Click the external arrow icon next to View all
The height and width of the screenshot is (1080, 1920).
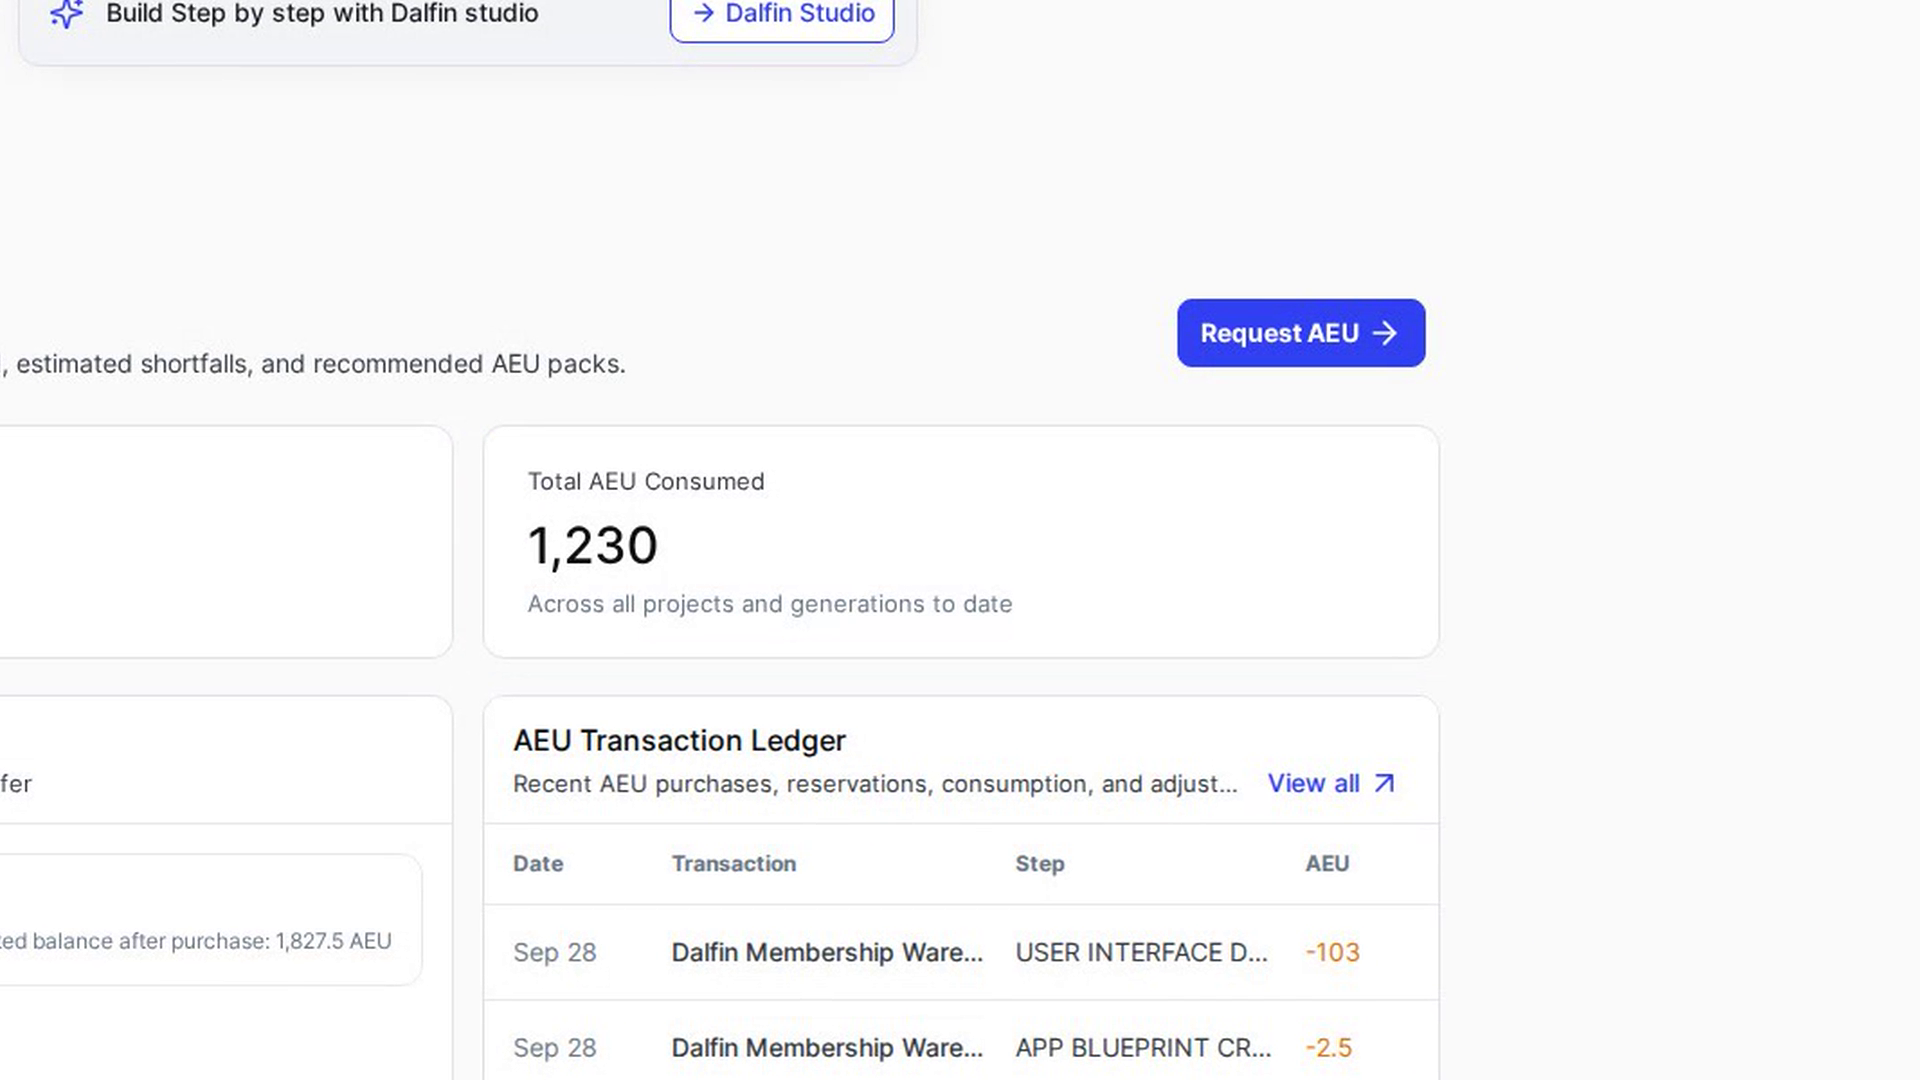click(1384, 783)
